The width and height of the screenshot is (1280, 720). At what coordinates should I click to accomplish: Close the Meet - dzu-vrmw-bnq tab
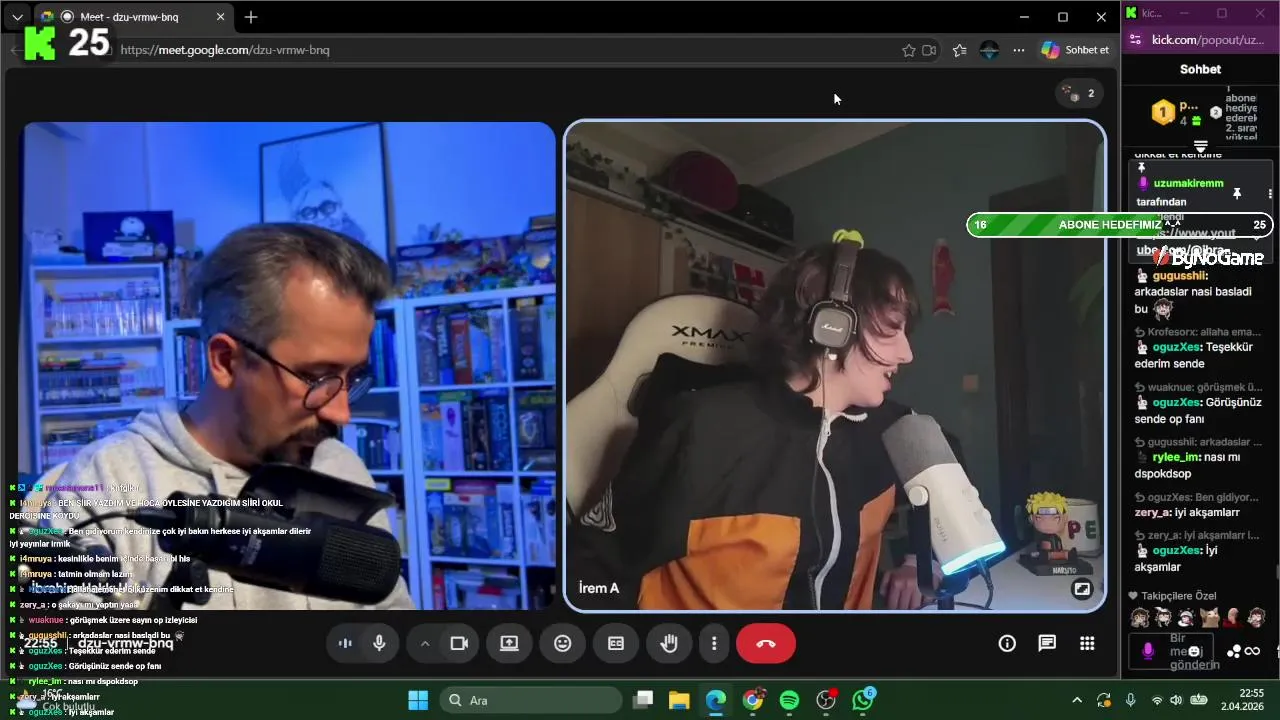(x=221, y=17)
